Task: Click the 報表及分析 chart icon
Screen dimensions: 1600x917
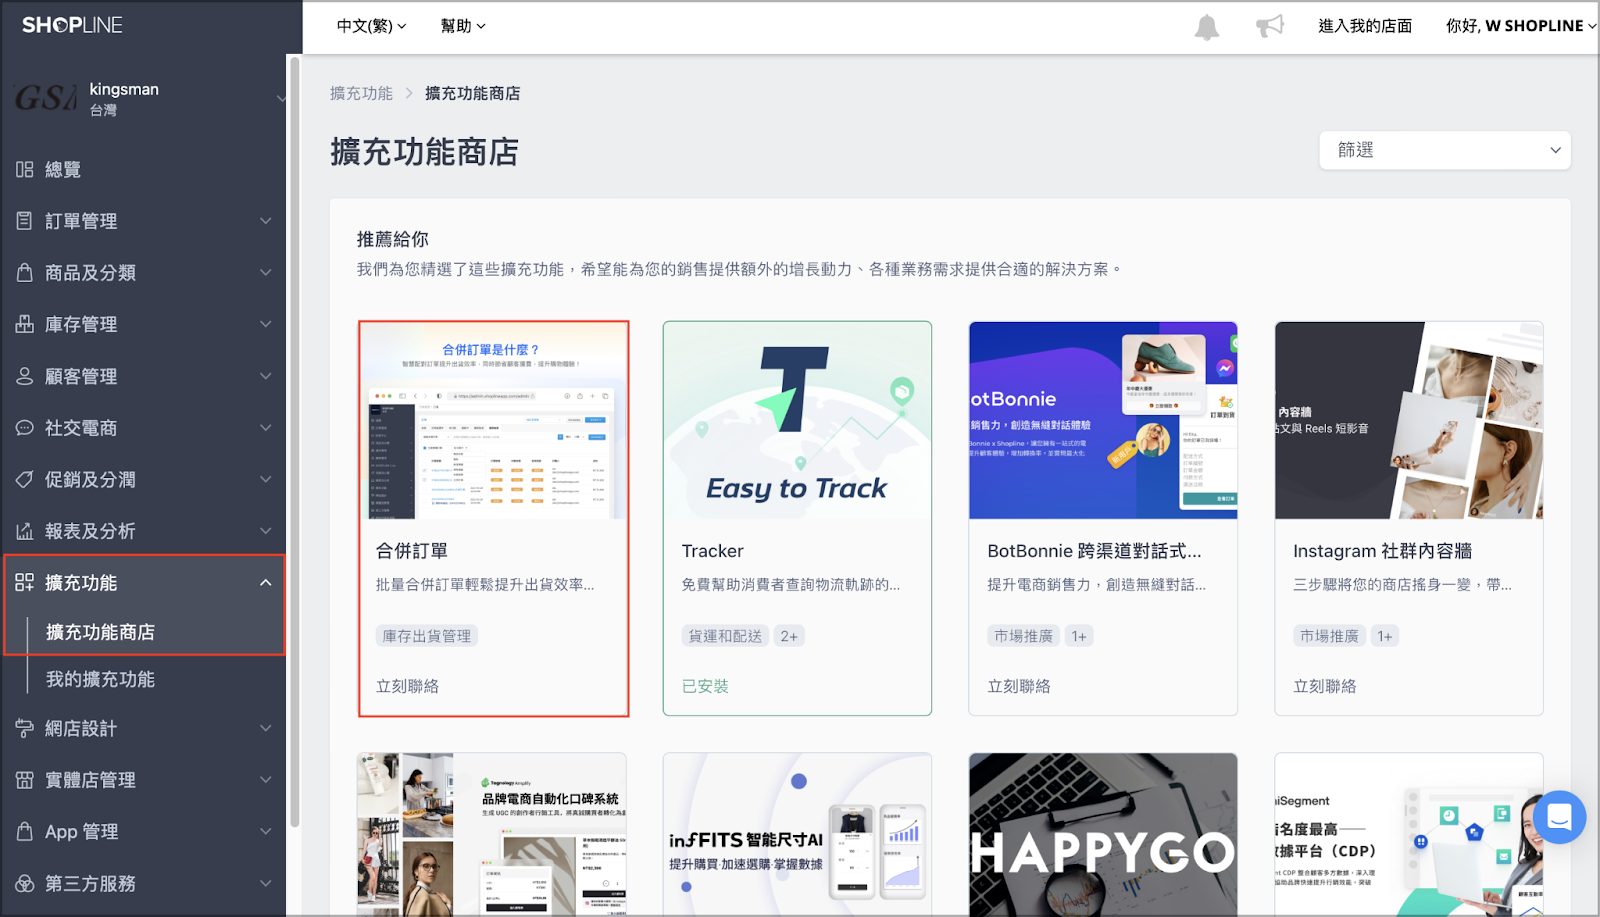Action: 25,531
